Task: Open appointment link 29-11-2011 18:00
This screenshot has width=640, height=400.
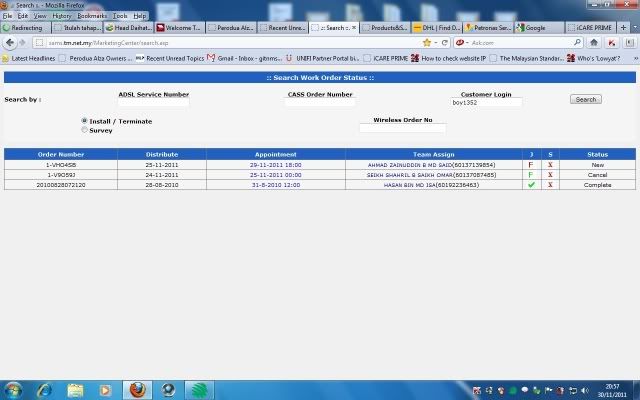Action: pyautogui.click(x=275, y=165)
